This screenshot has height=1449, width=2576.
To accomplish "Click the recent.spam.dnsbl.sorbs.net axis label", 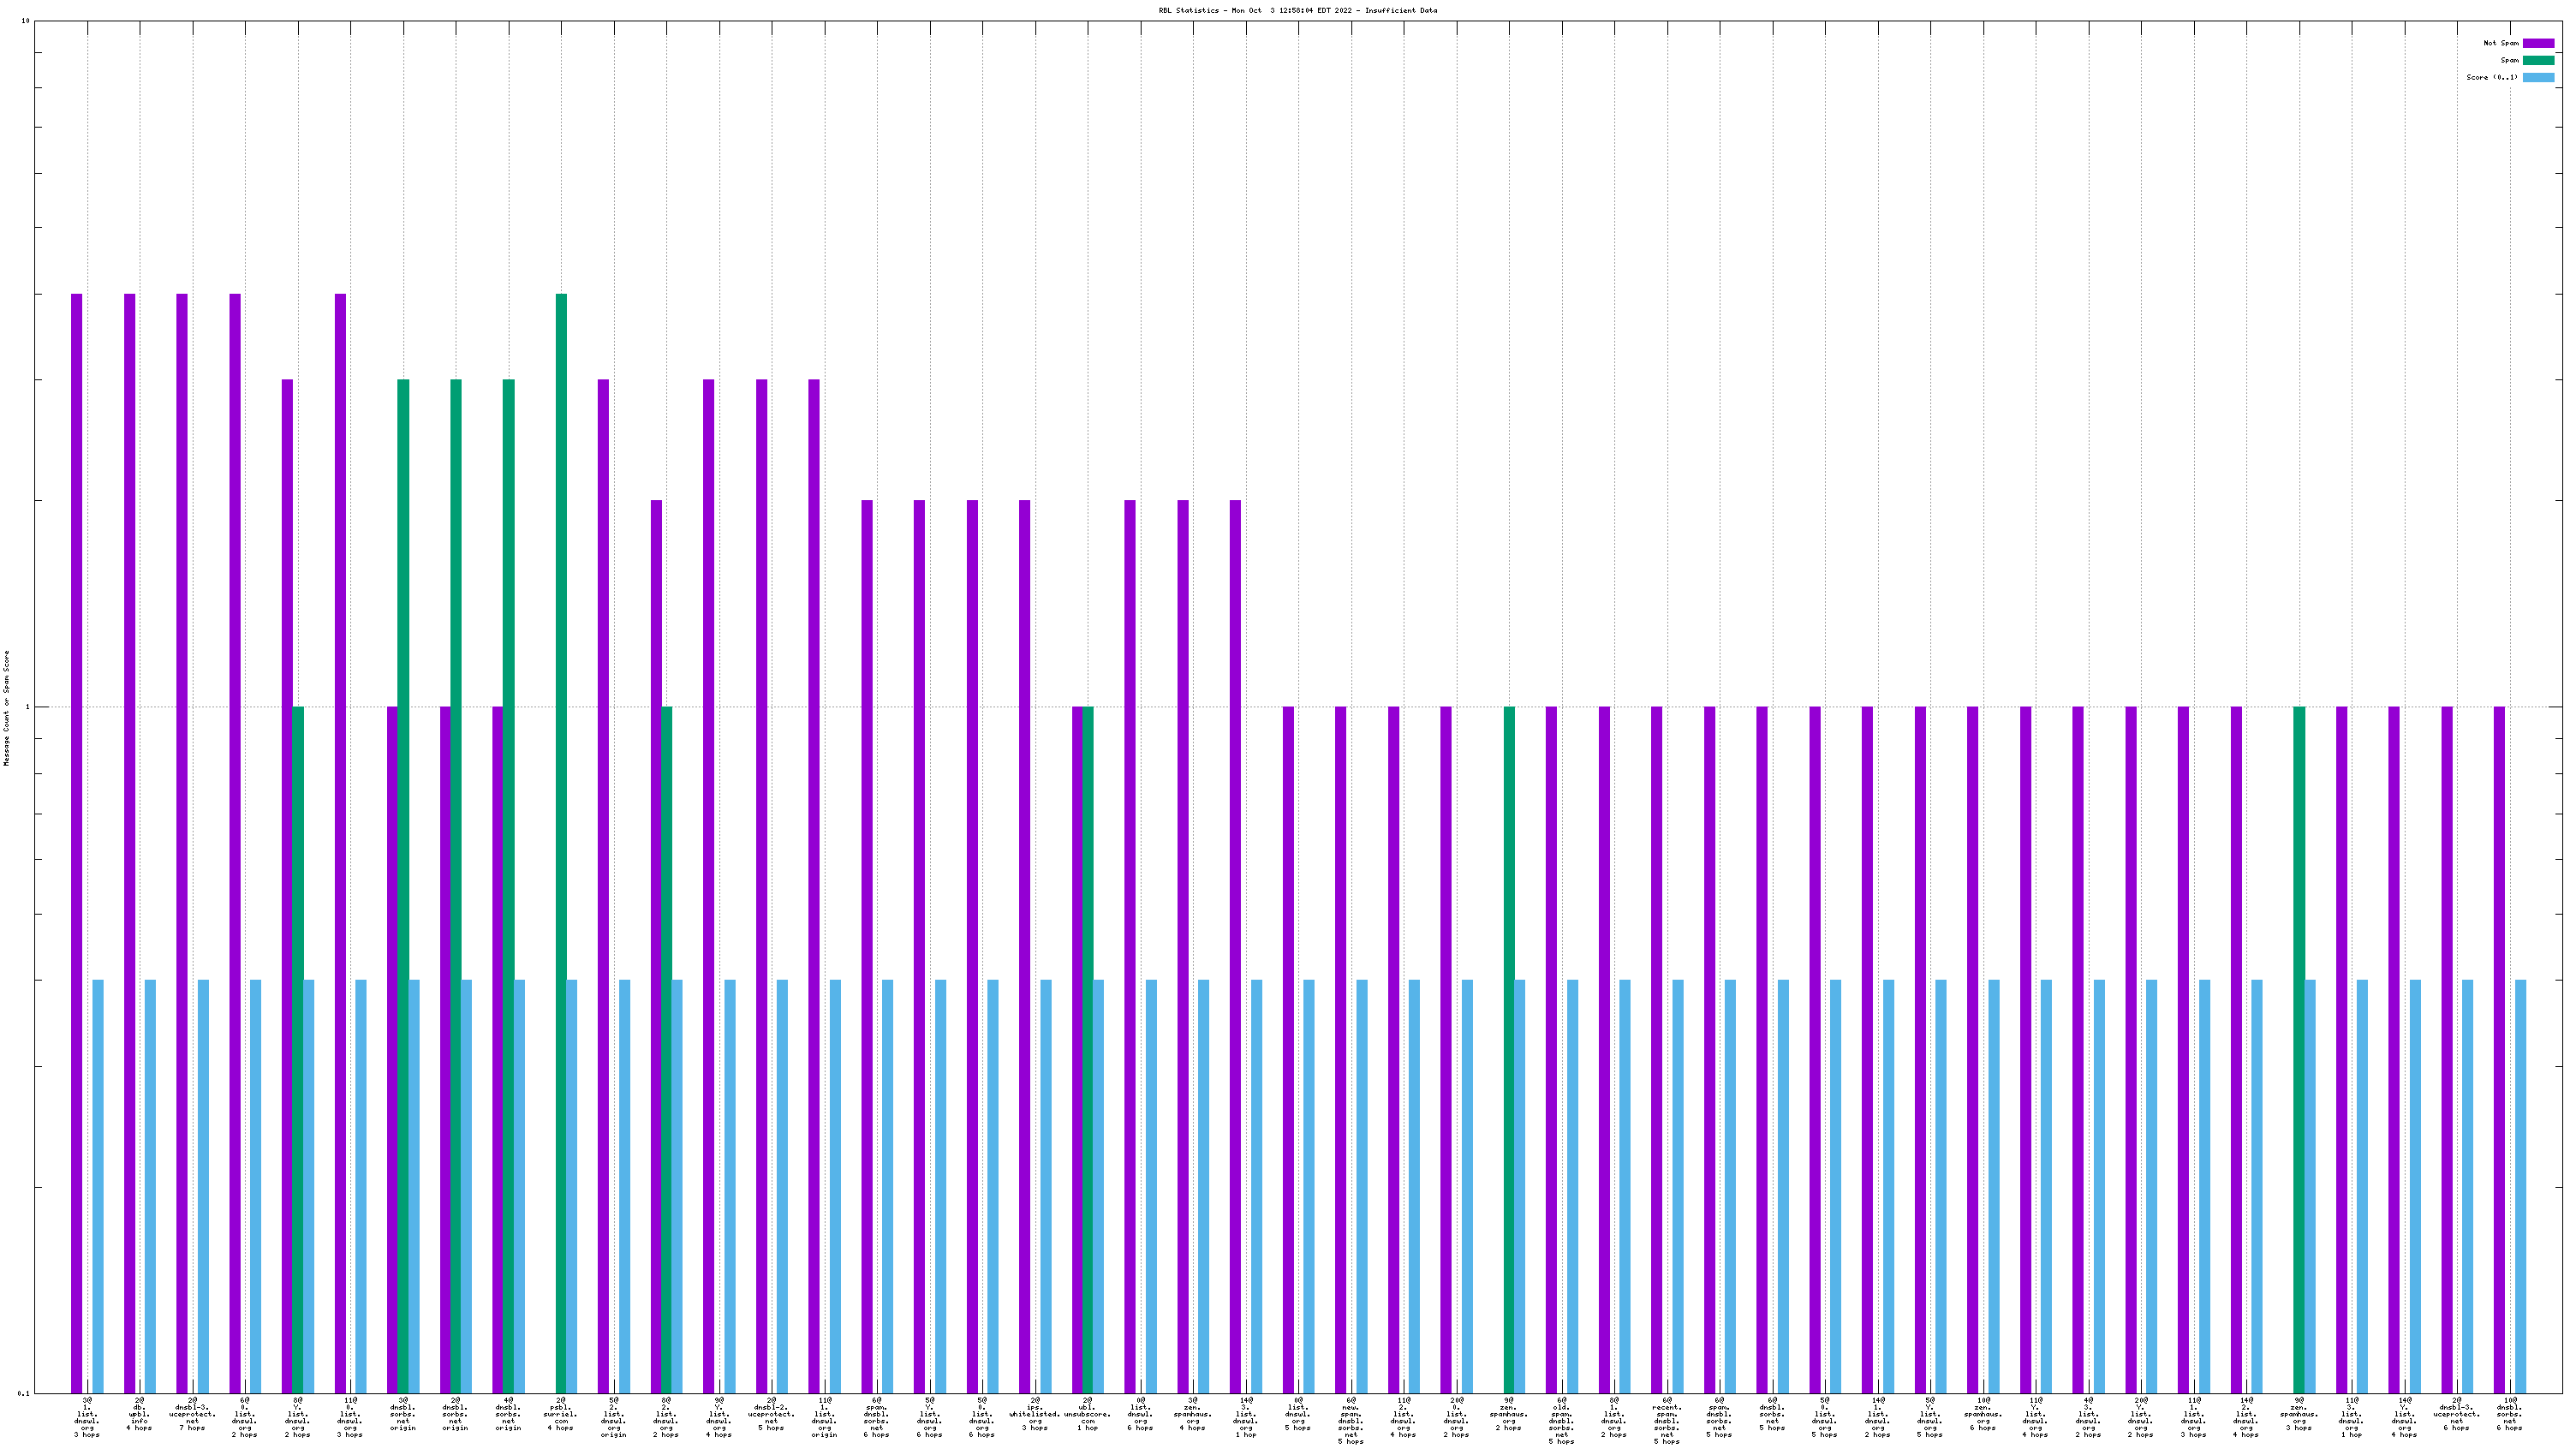I will [1666, 1421].
